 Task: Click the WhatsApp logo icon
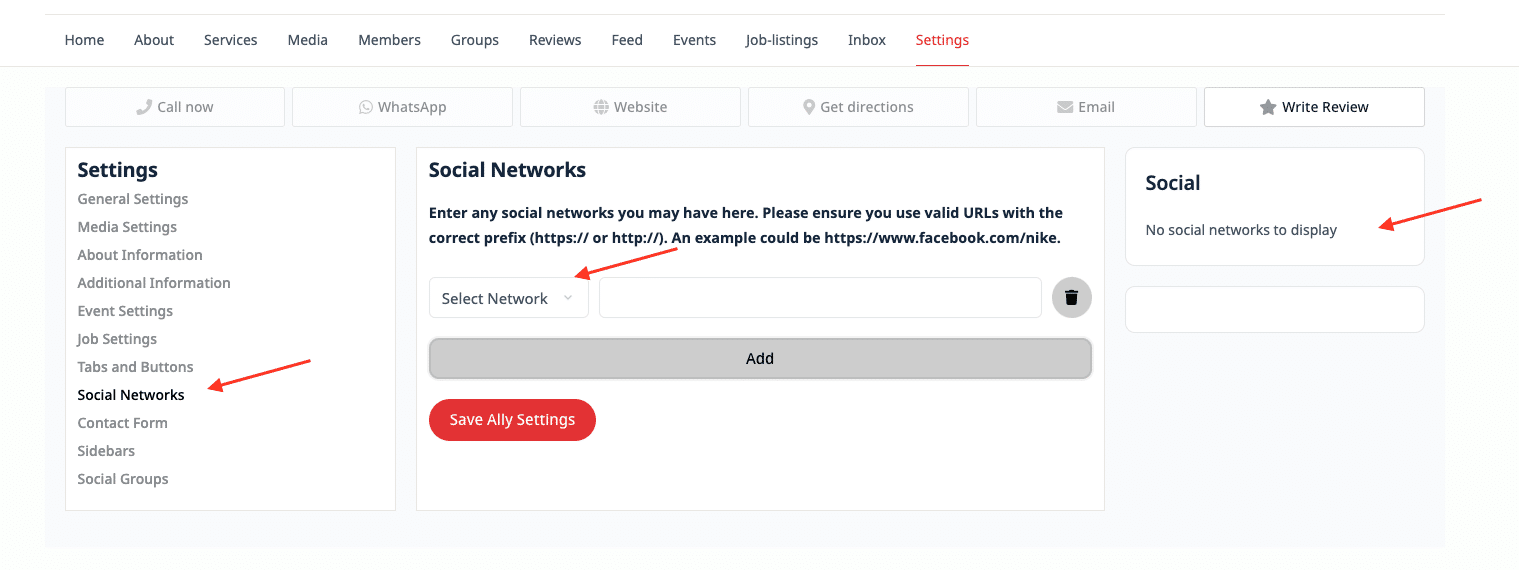[366, 107]
